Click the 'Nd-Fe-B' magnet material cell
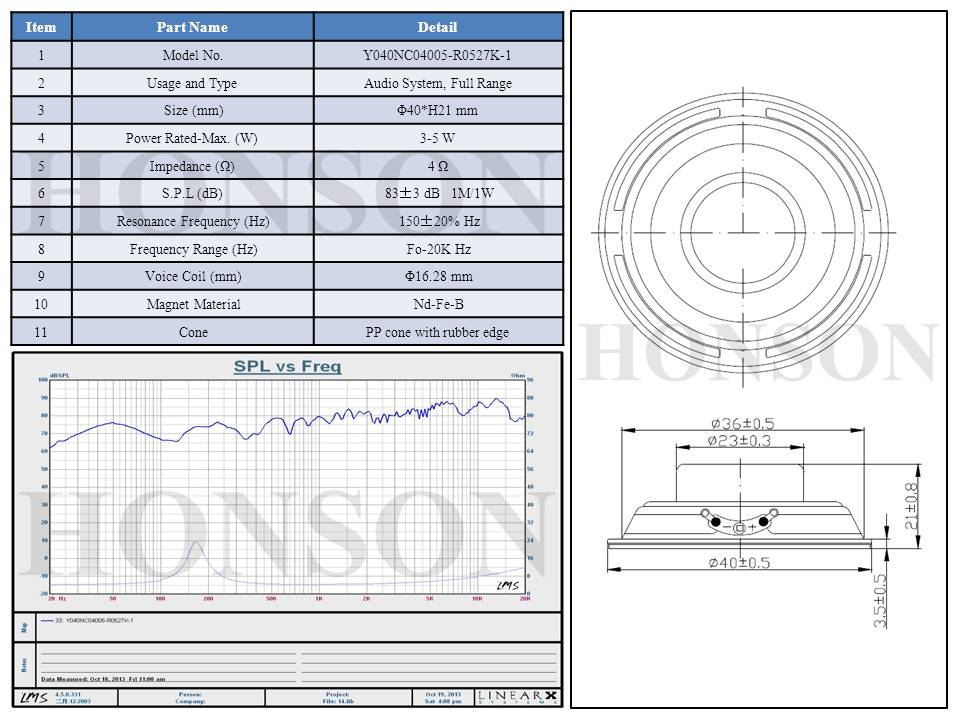 [437, 304]
